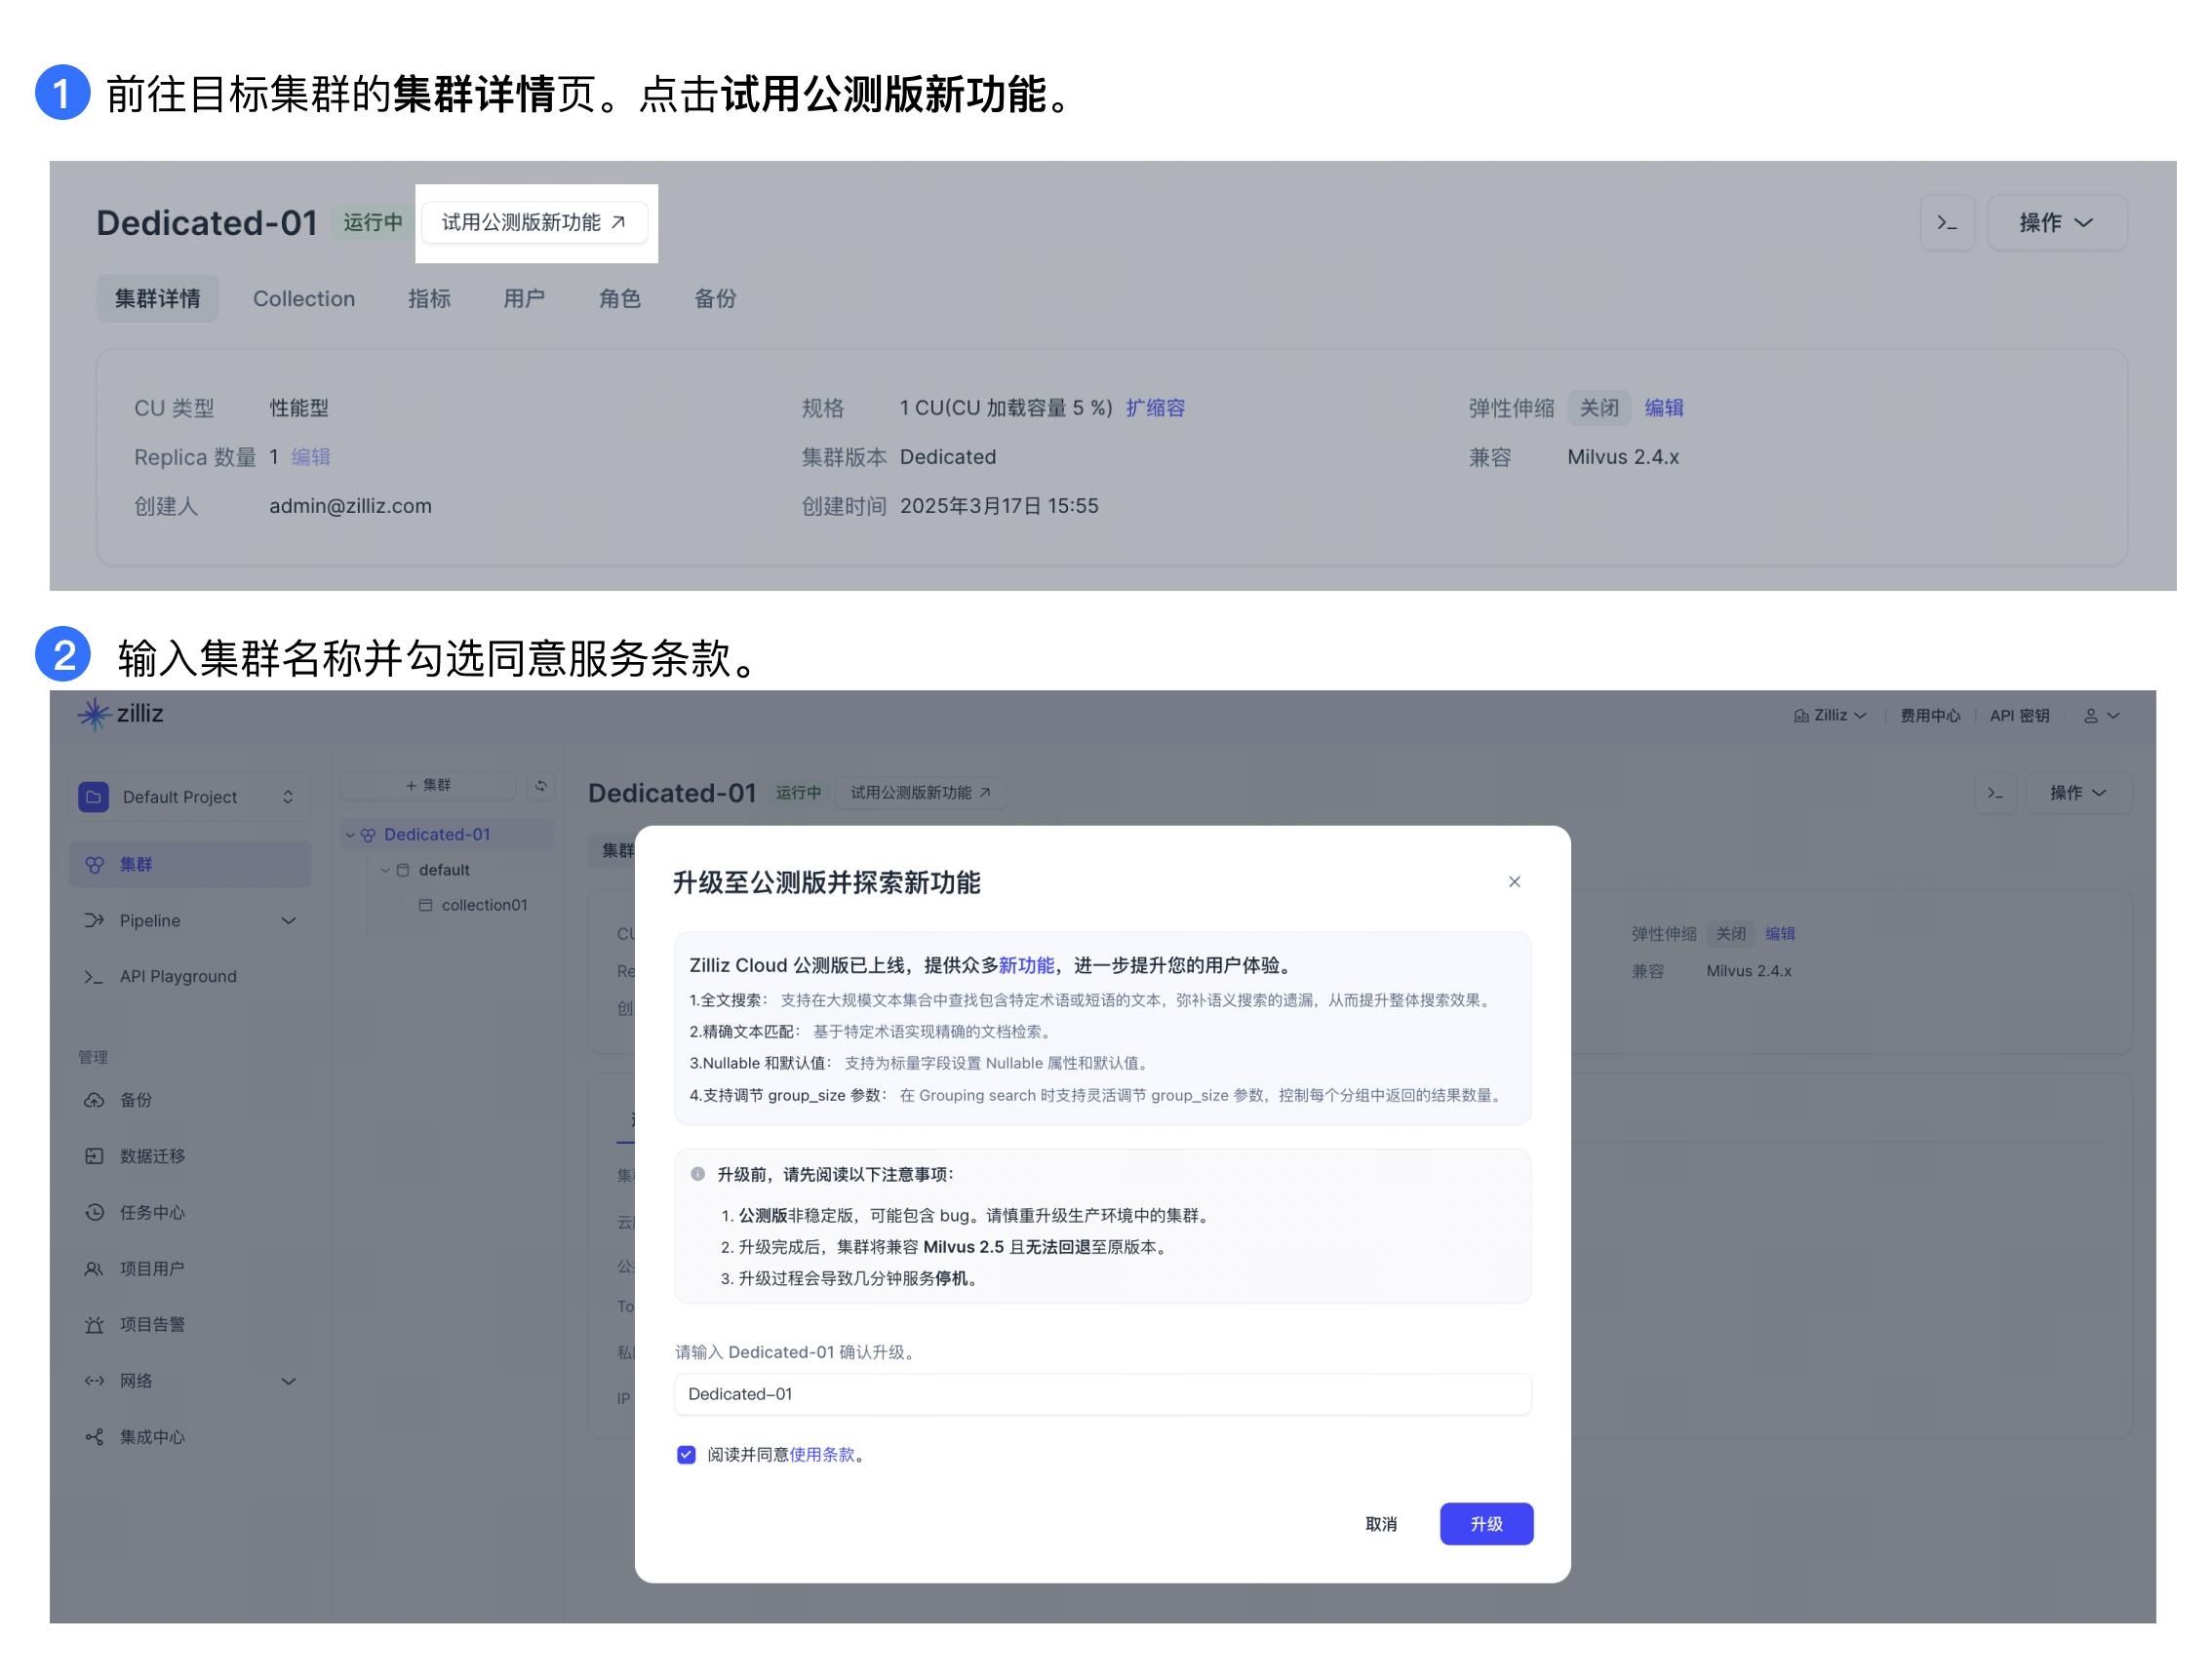
Task: Click the 升级 button in the dialog
Action: pyautogui.click(x=1486, y=1524)
